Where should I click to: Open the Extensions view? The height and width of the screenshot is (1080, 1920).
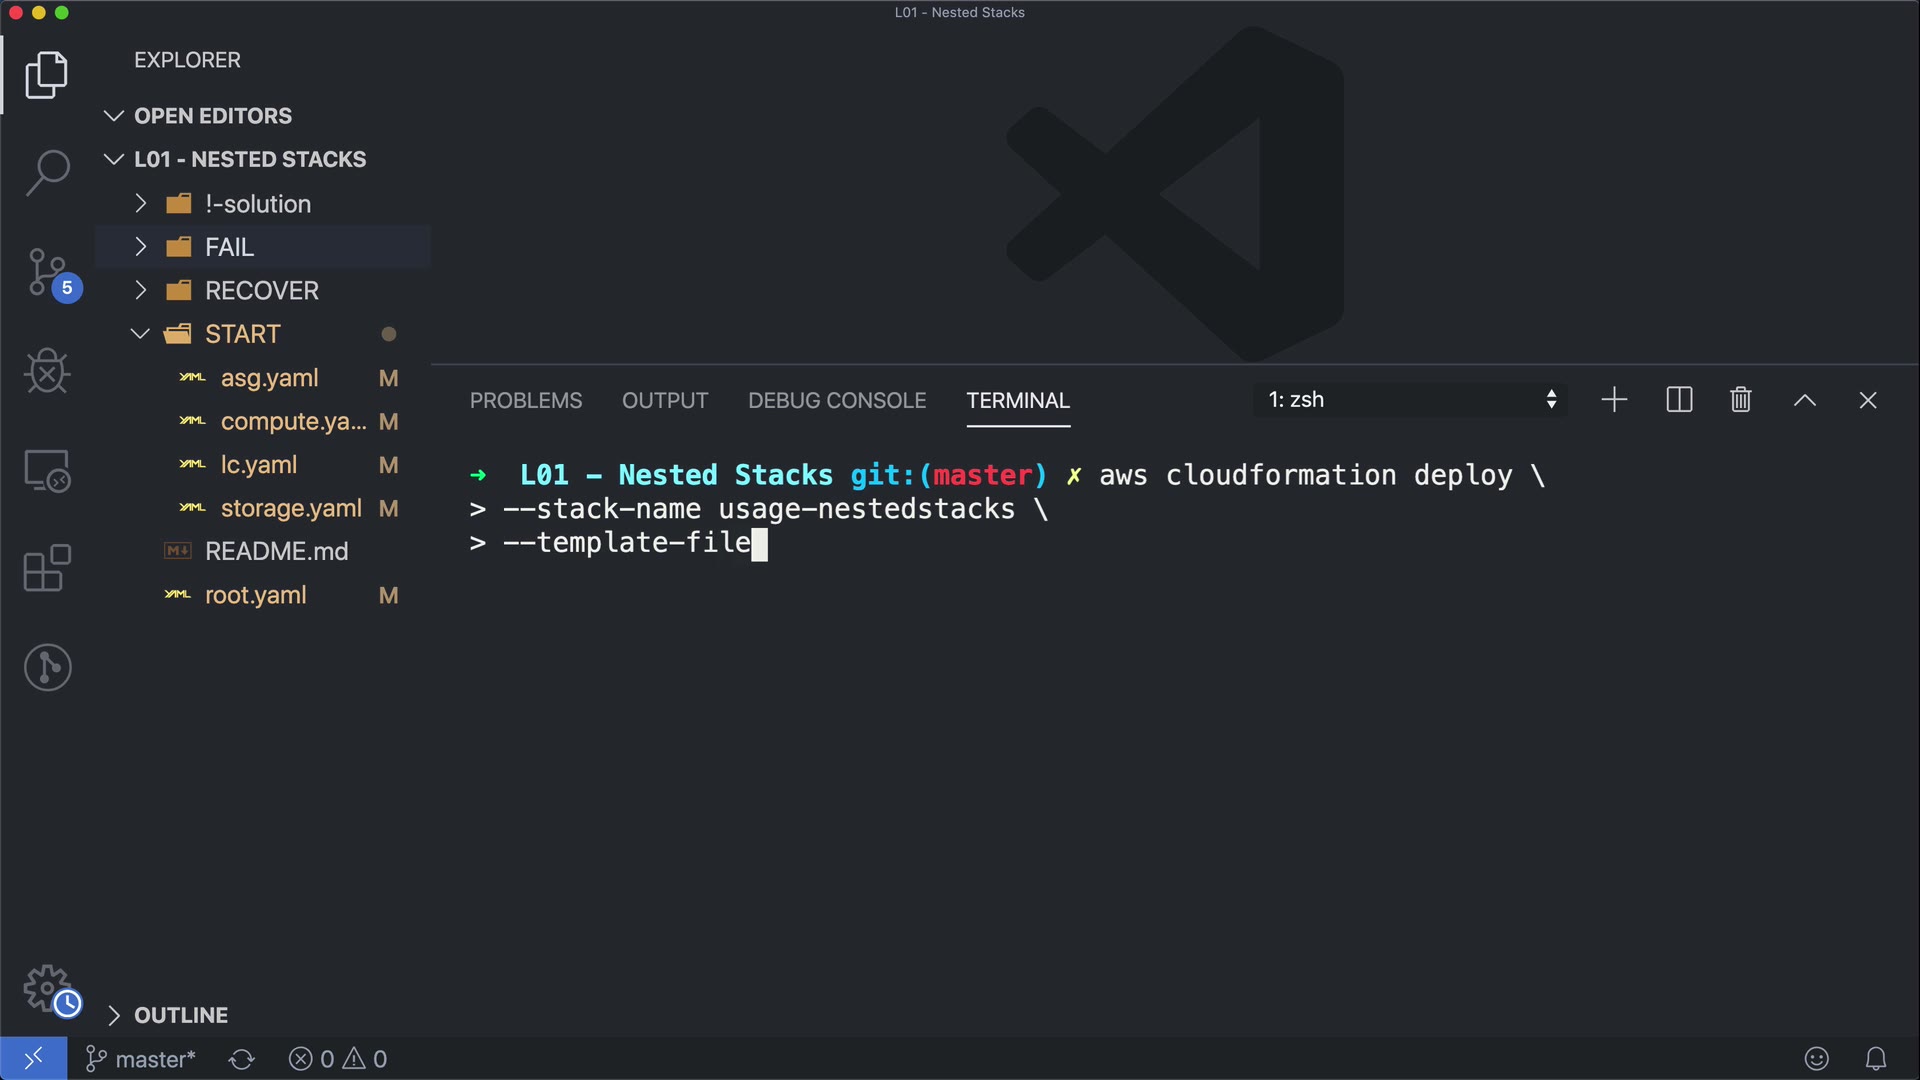click(47, 568)
